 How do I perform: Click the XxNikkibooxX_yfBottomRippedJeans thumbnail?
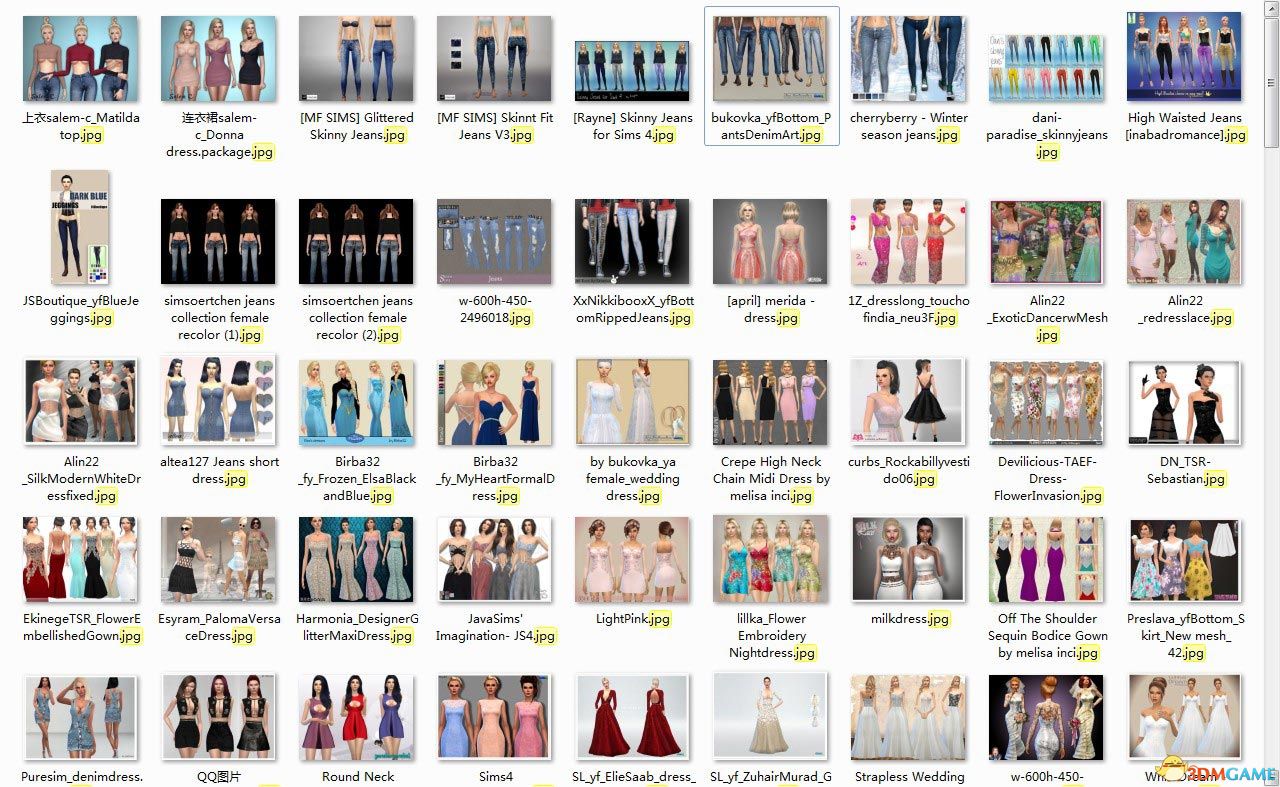click(x=632, y=241)
